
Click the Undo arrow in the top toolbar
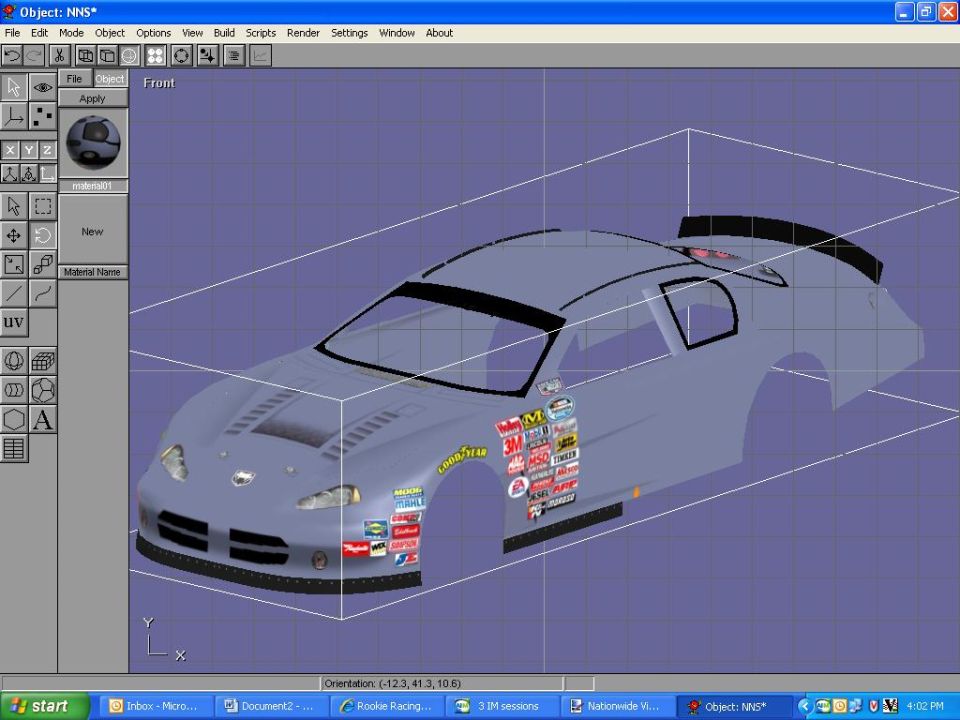coord(12,56)
